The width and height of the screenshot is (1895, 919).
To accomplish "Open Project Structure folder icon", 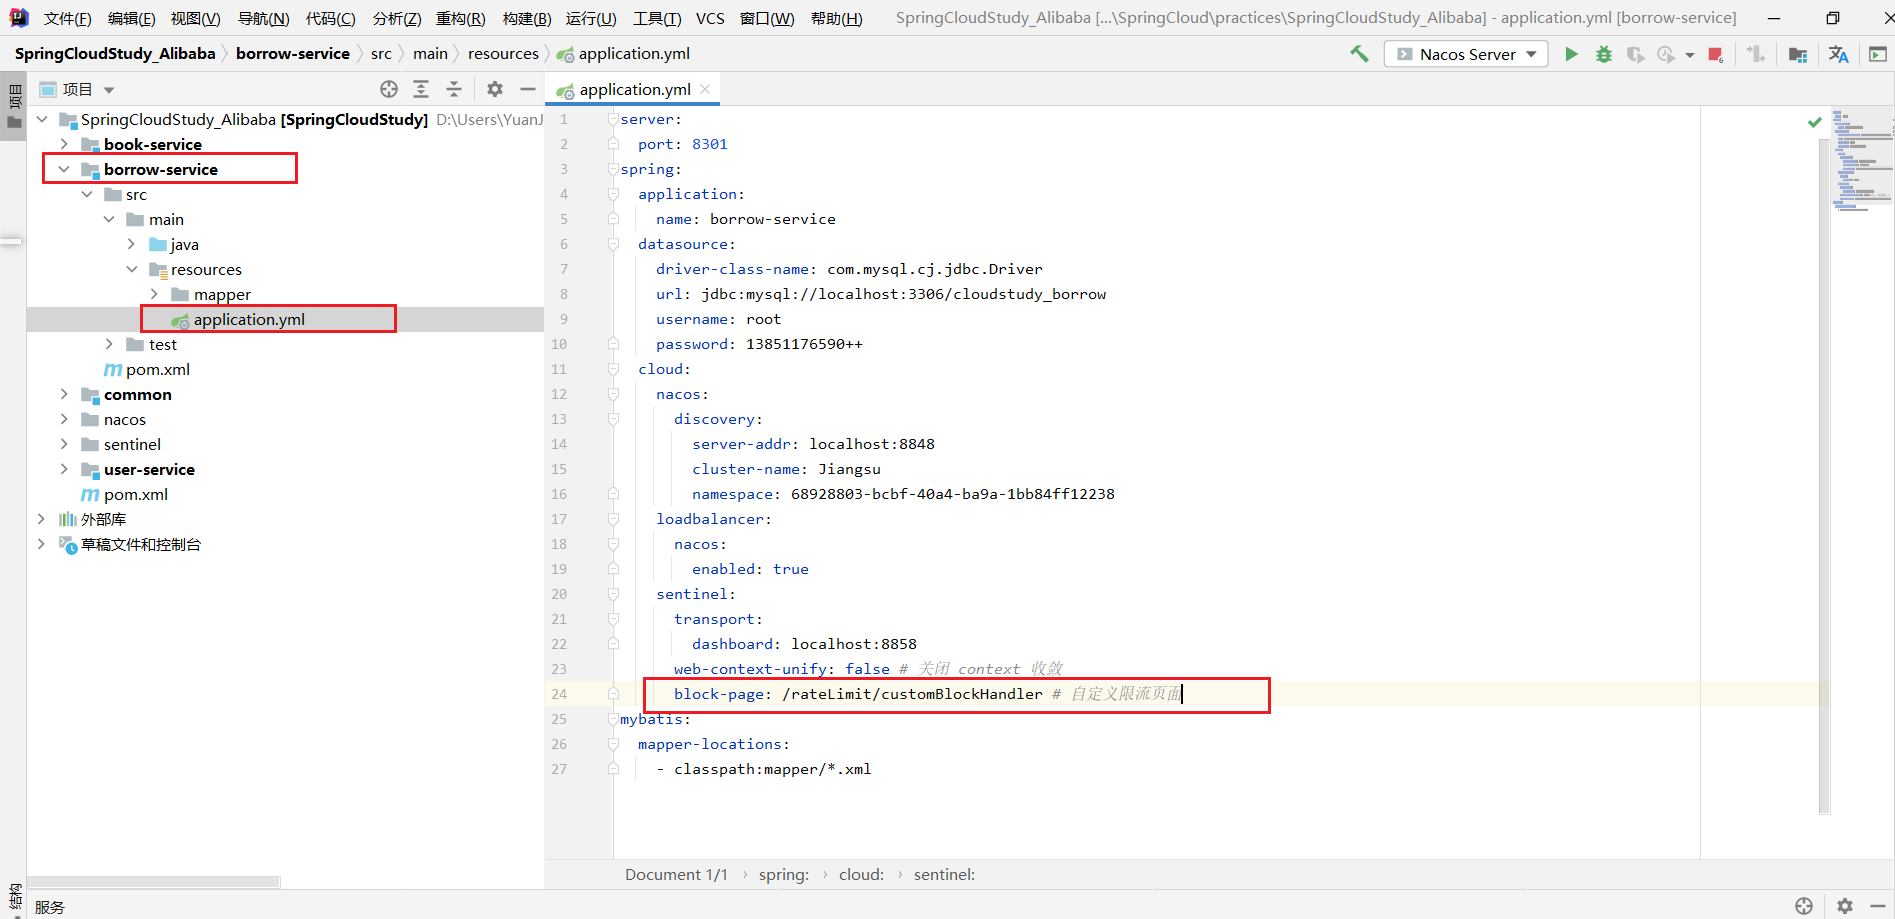I will coord(1798,54).
